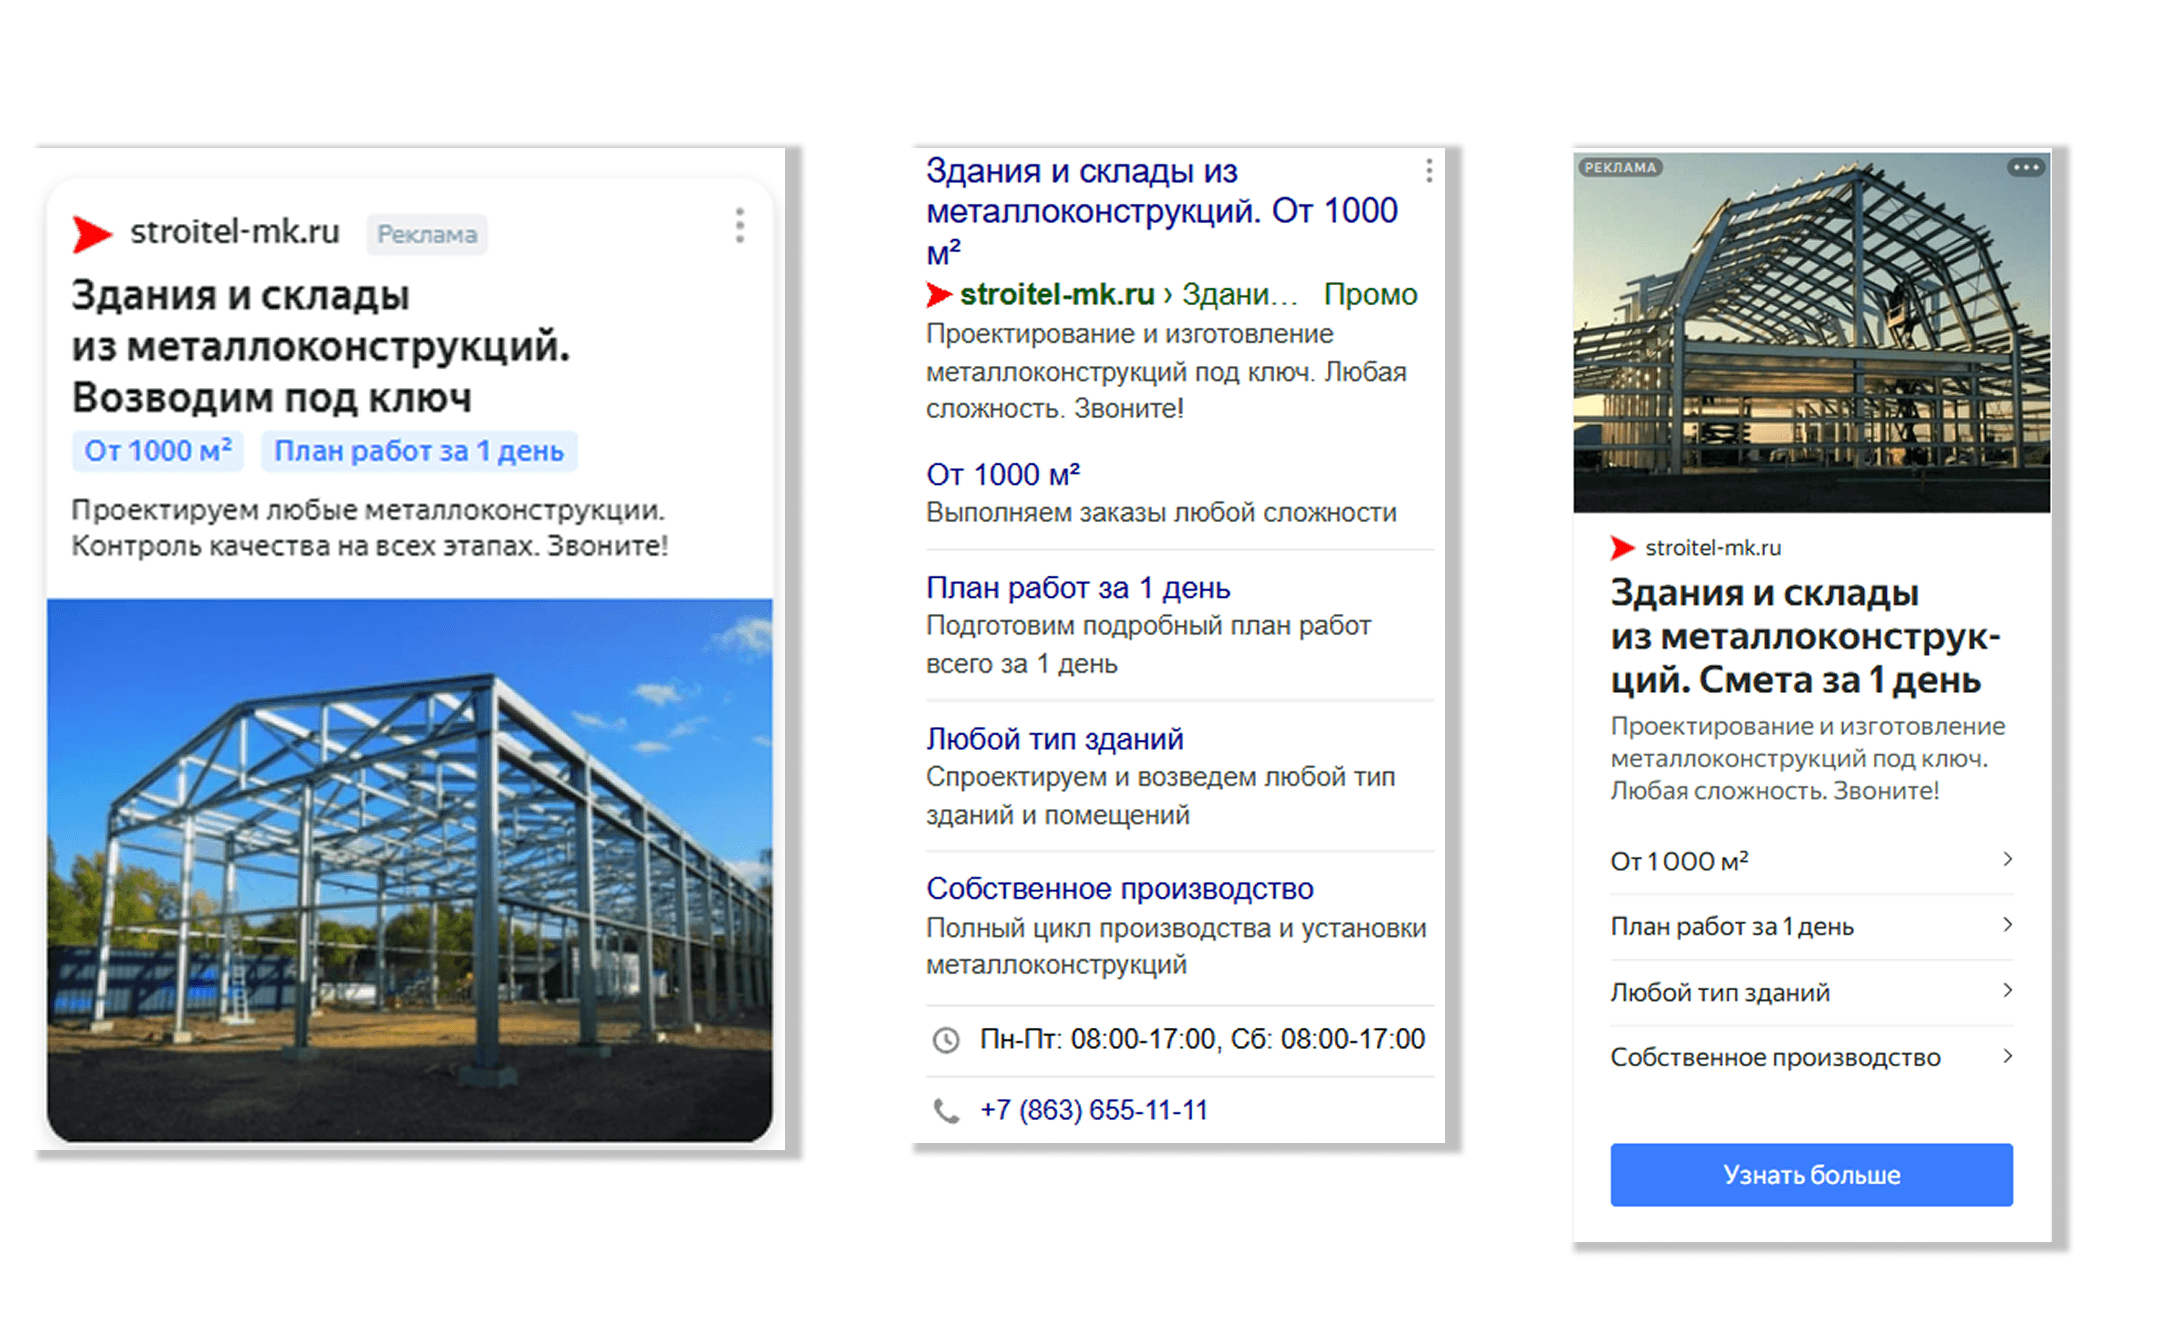This screenshot has height=1334, width=2172.
Task: Expand the 'План работ за 1 день' chevron in the right ad
Action: 2007,925
